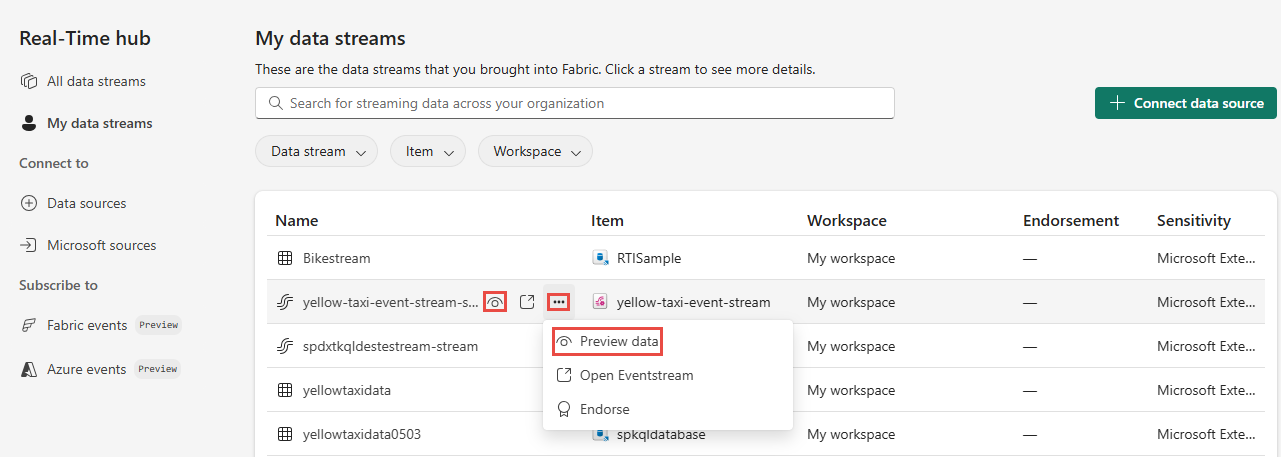The width and height of the screenshot is (1281, 457).
Task: Click the yellowtaxidata0503 table icon
Action: pyautogui.click(x=284, y=434)
